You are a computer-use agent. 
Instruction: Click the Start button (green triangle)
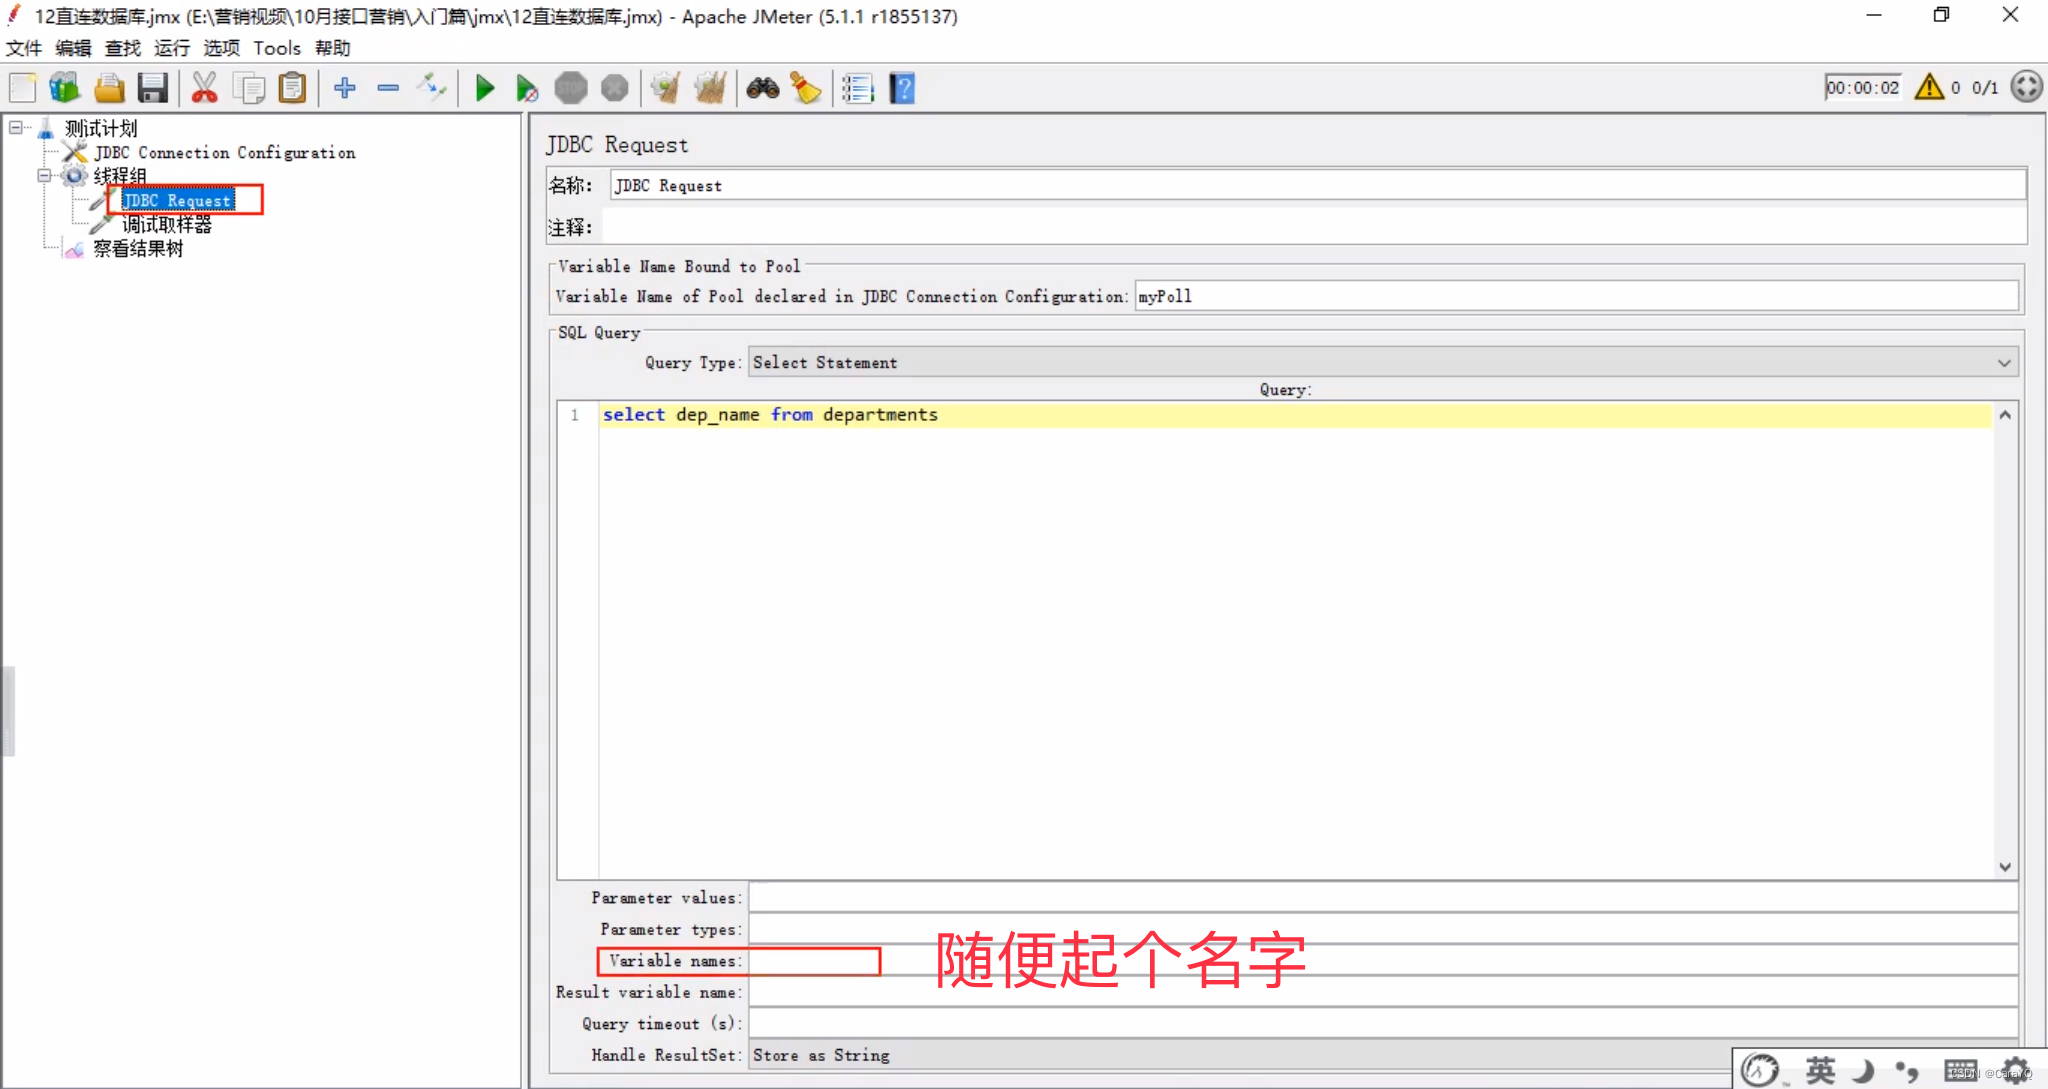click(x=485, y=88)
